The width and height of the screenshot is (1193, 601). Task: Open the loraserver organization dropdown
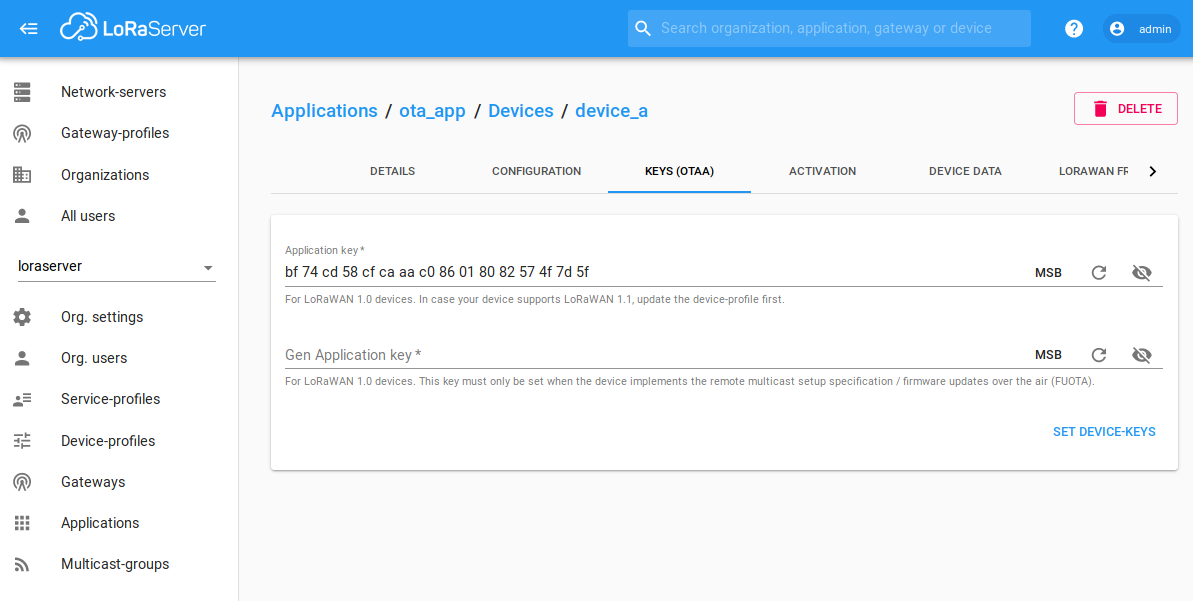coord(208,268)
